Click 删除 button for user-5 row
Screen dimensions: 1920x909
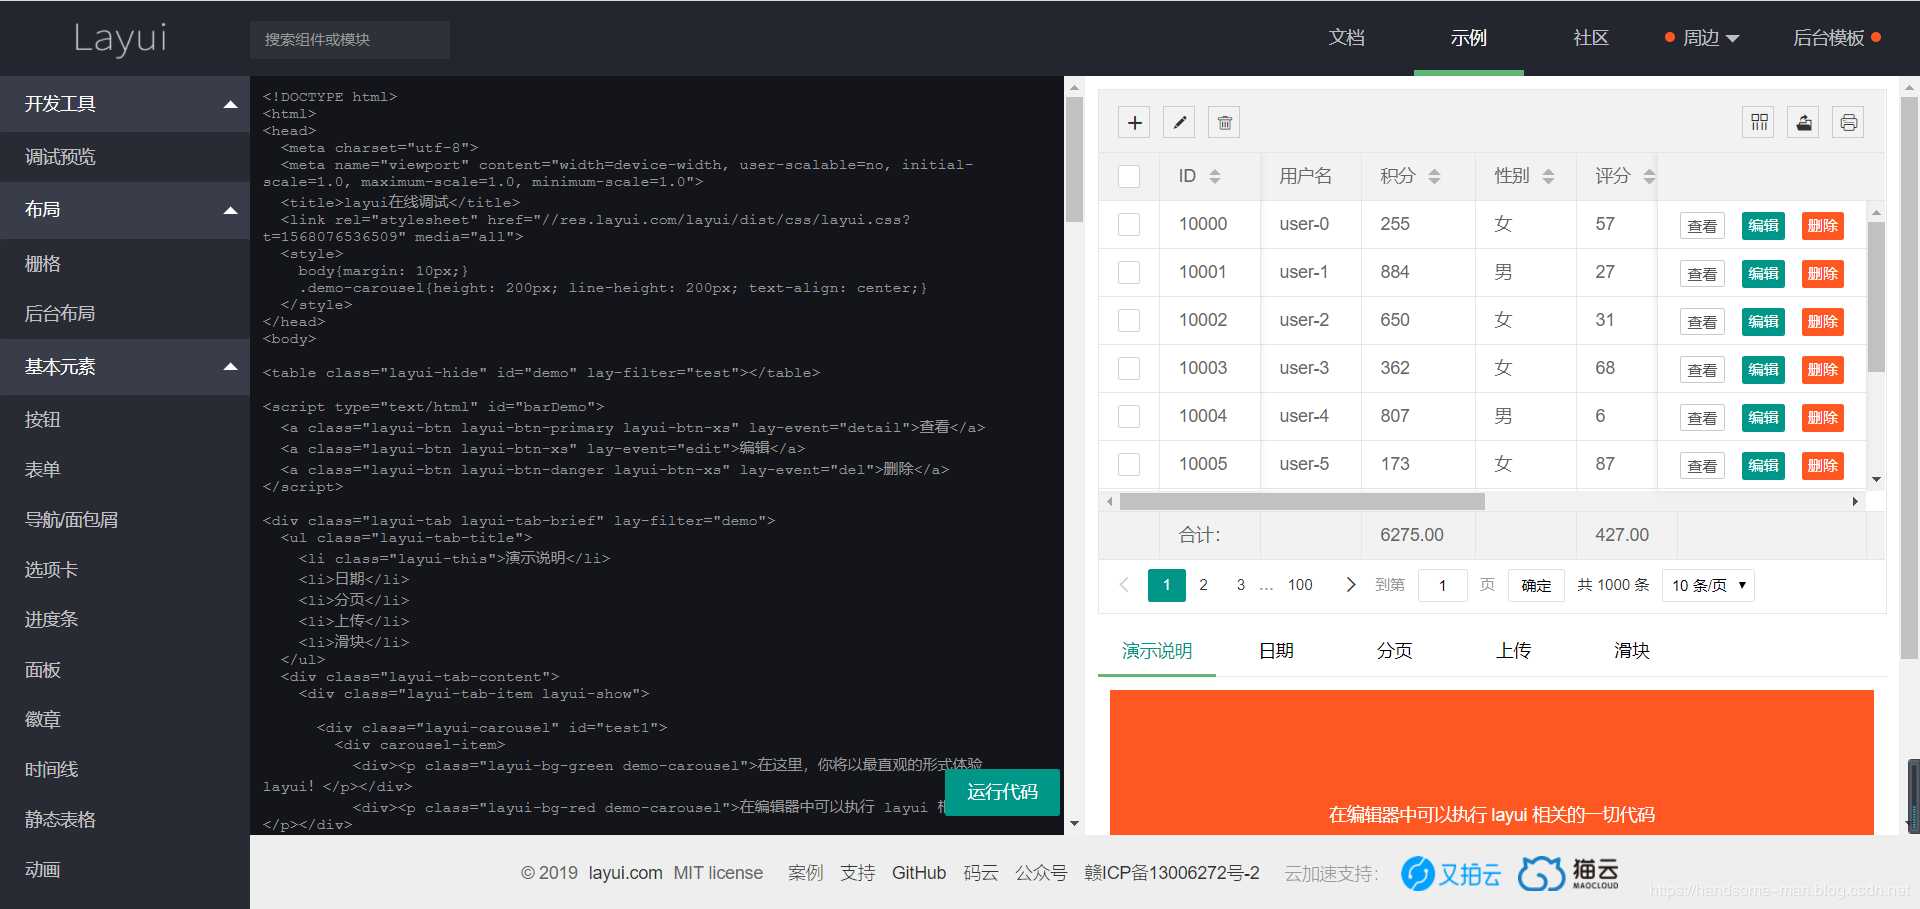(x=1822, y=466)
